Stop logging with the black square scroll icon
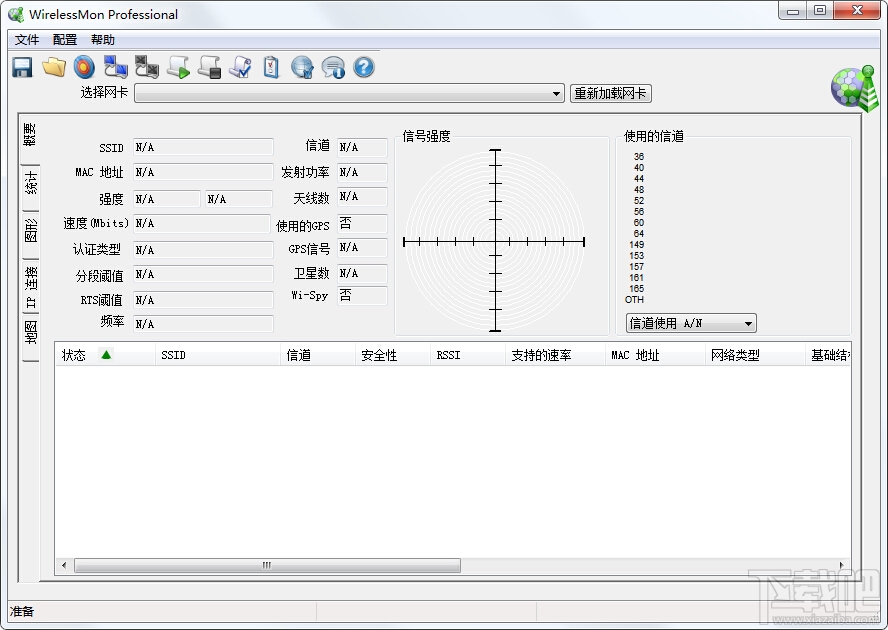 [x=209, y=67]
